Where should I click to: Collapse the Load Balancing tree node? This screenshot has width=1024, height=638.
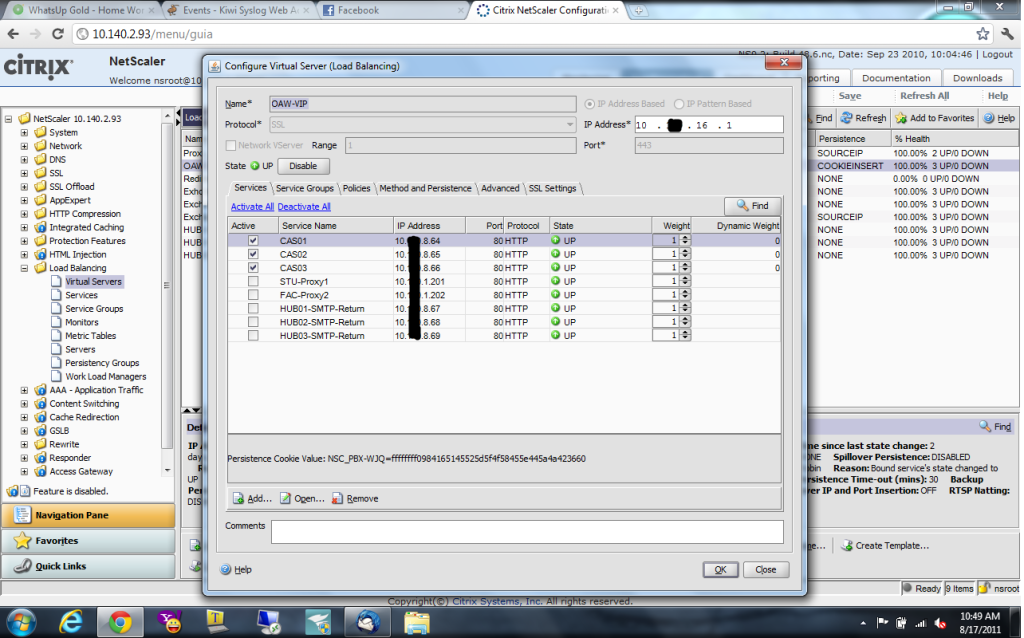[24, 268]
